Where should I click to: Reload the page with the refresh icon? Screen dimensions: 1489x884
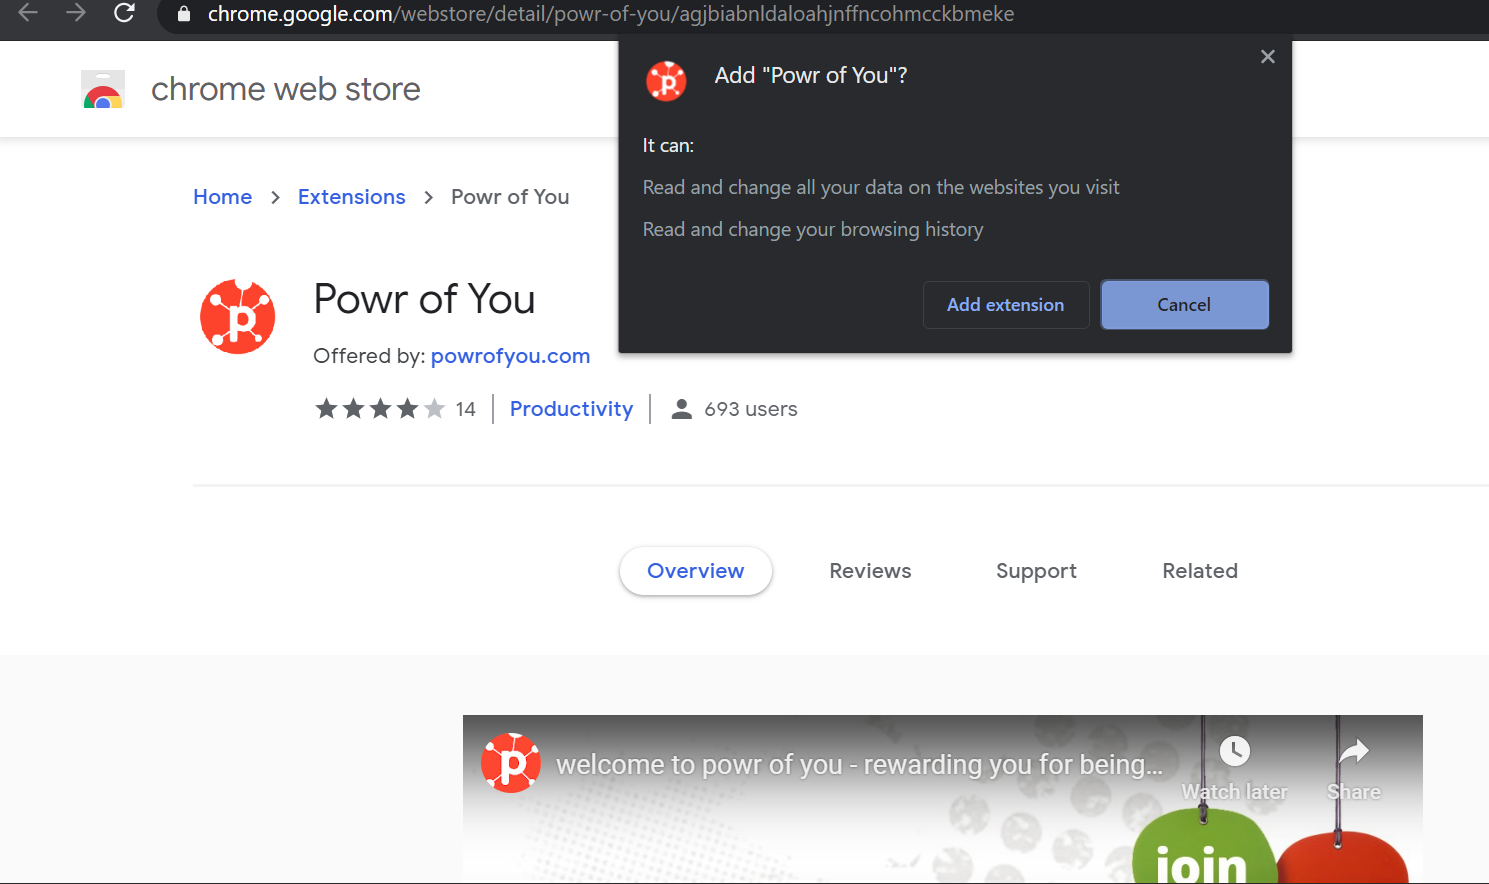coord(124,13)
